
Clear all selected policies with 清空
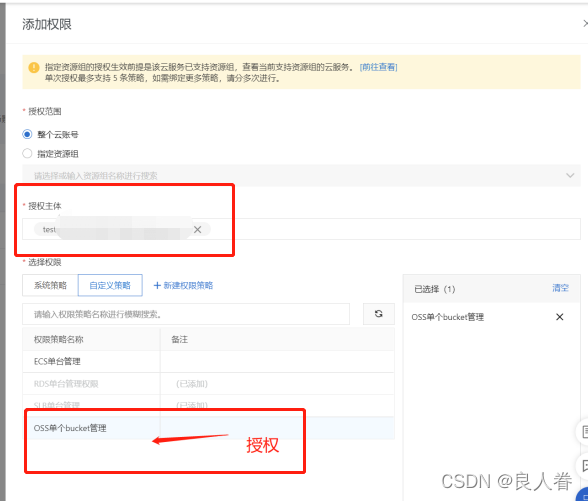click(560, 288)
